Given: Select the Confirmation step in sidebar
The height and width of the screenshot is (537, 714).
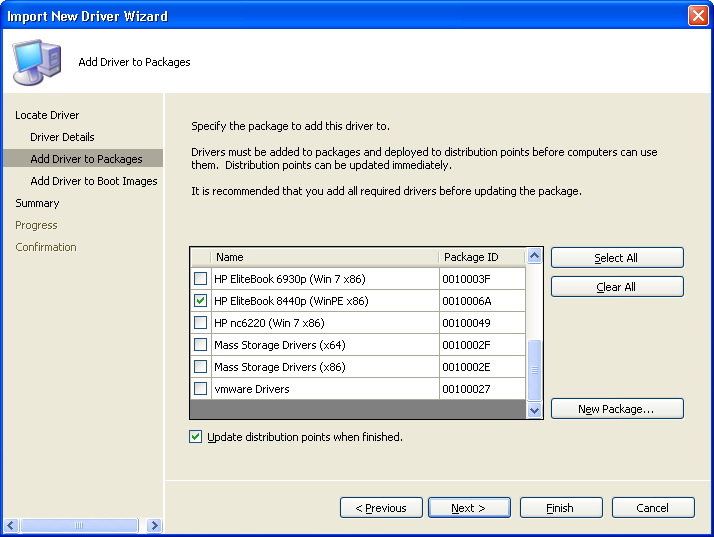Looking at the screenshot, I should tap(46, 247).
